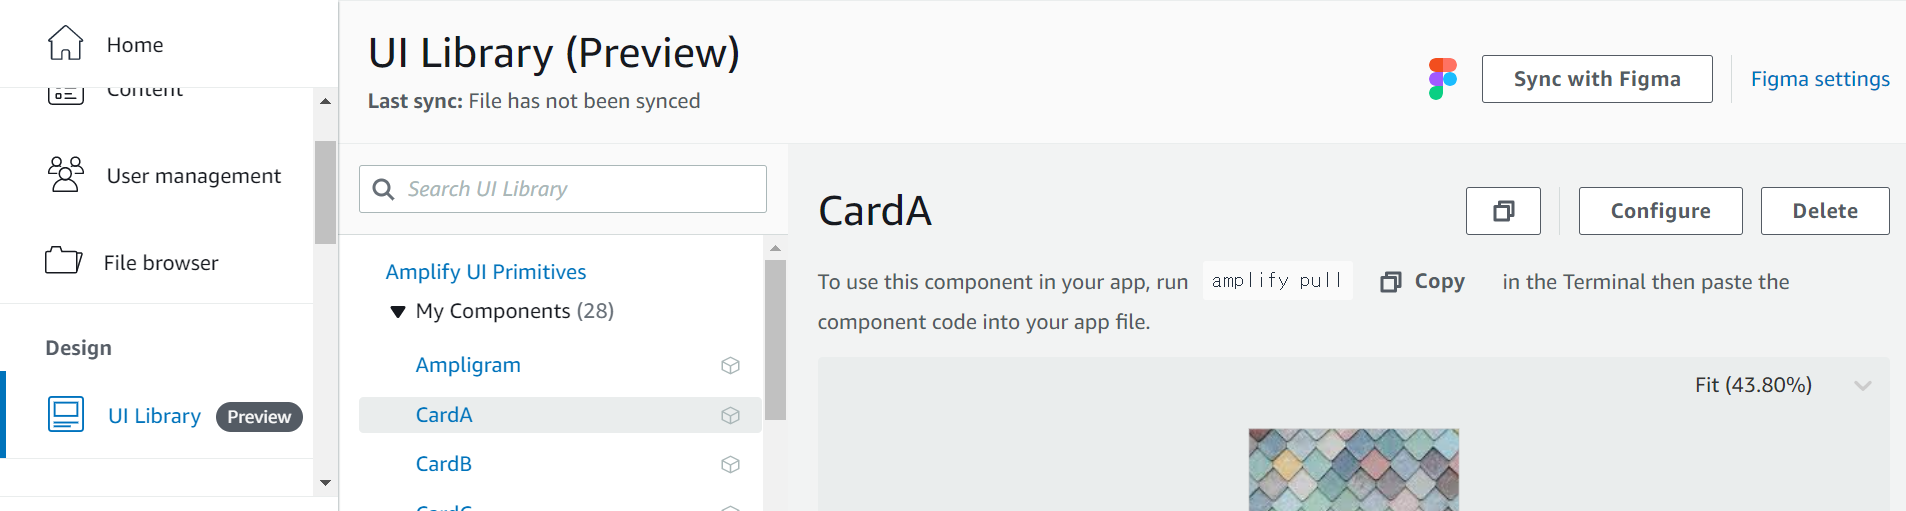Click the cube icon beside Ampligram

pyautogui.click(x=731, y=366)
